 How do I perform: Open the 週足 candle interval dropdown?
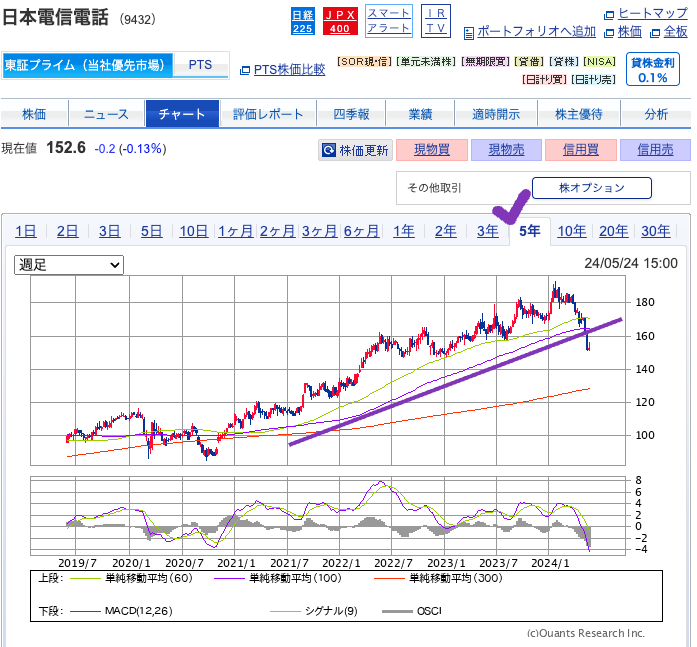pyautogui.click(x=69, y=265)
